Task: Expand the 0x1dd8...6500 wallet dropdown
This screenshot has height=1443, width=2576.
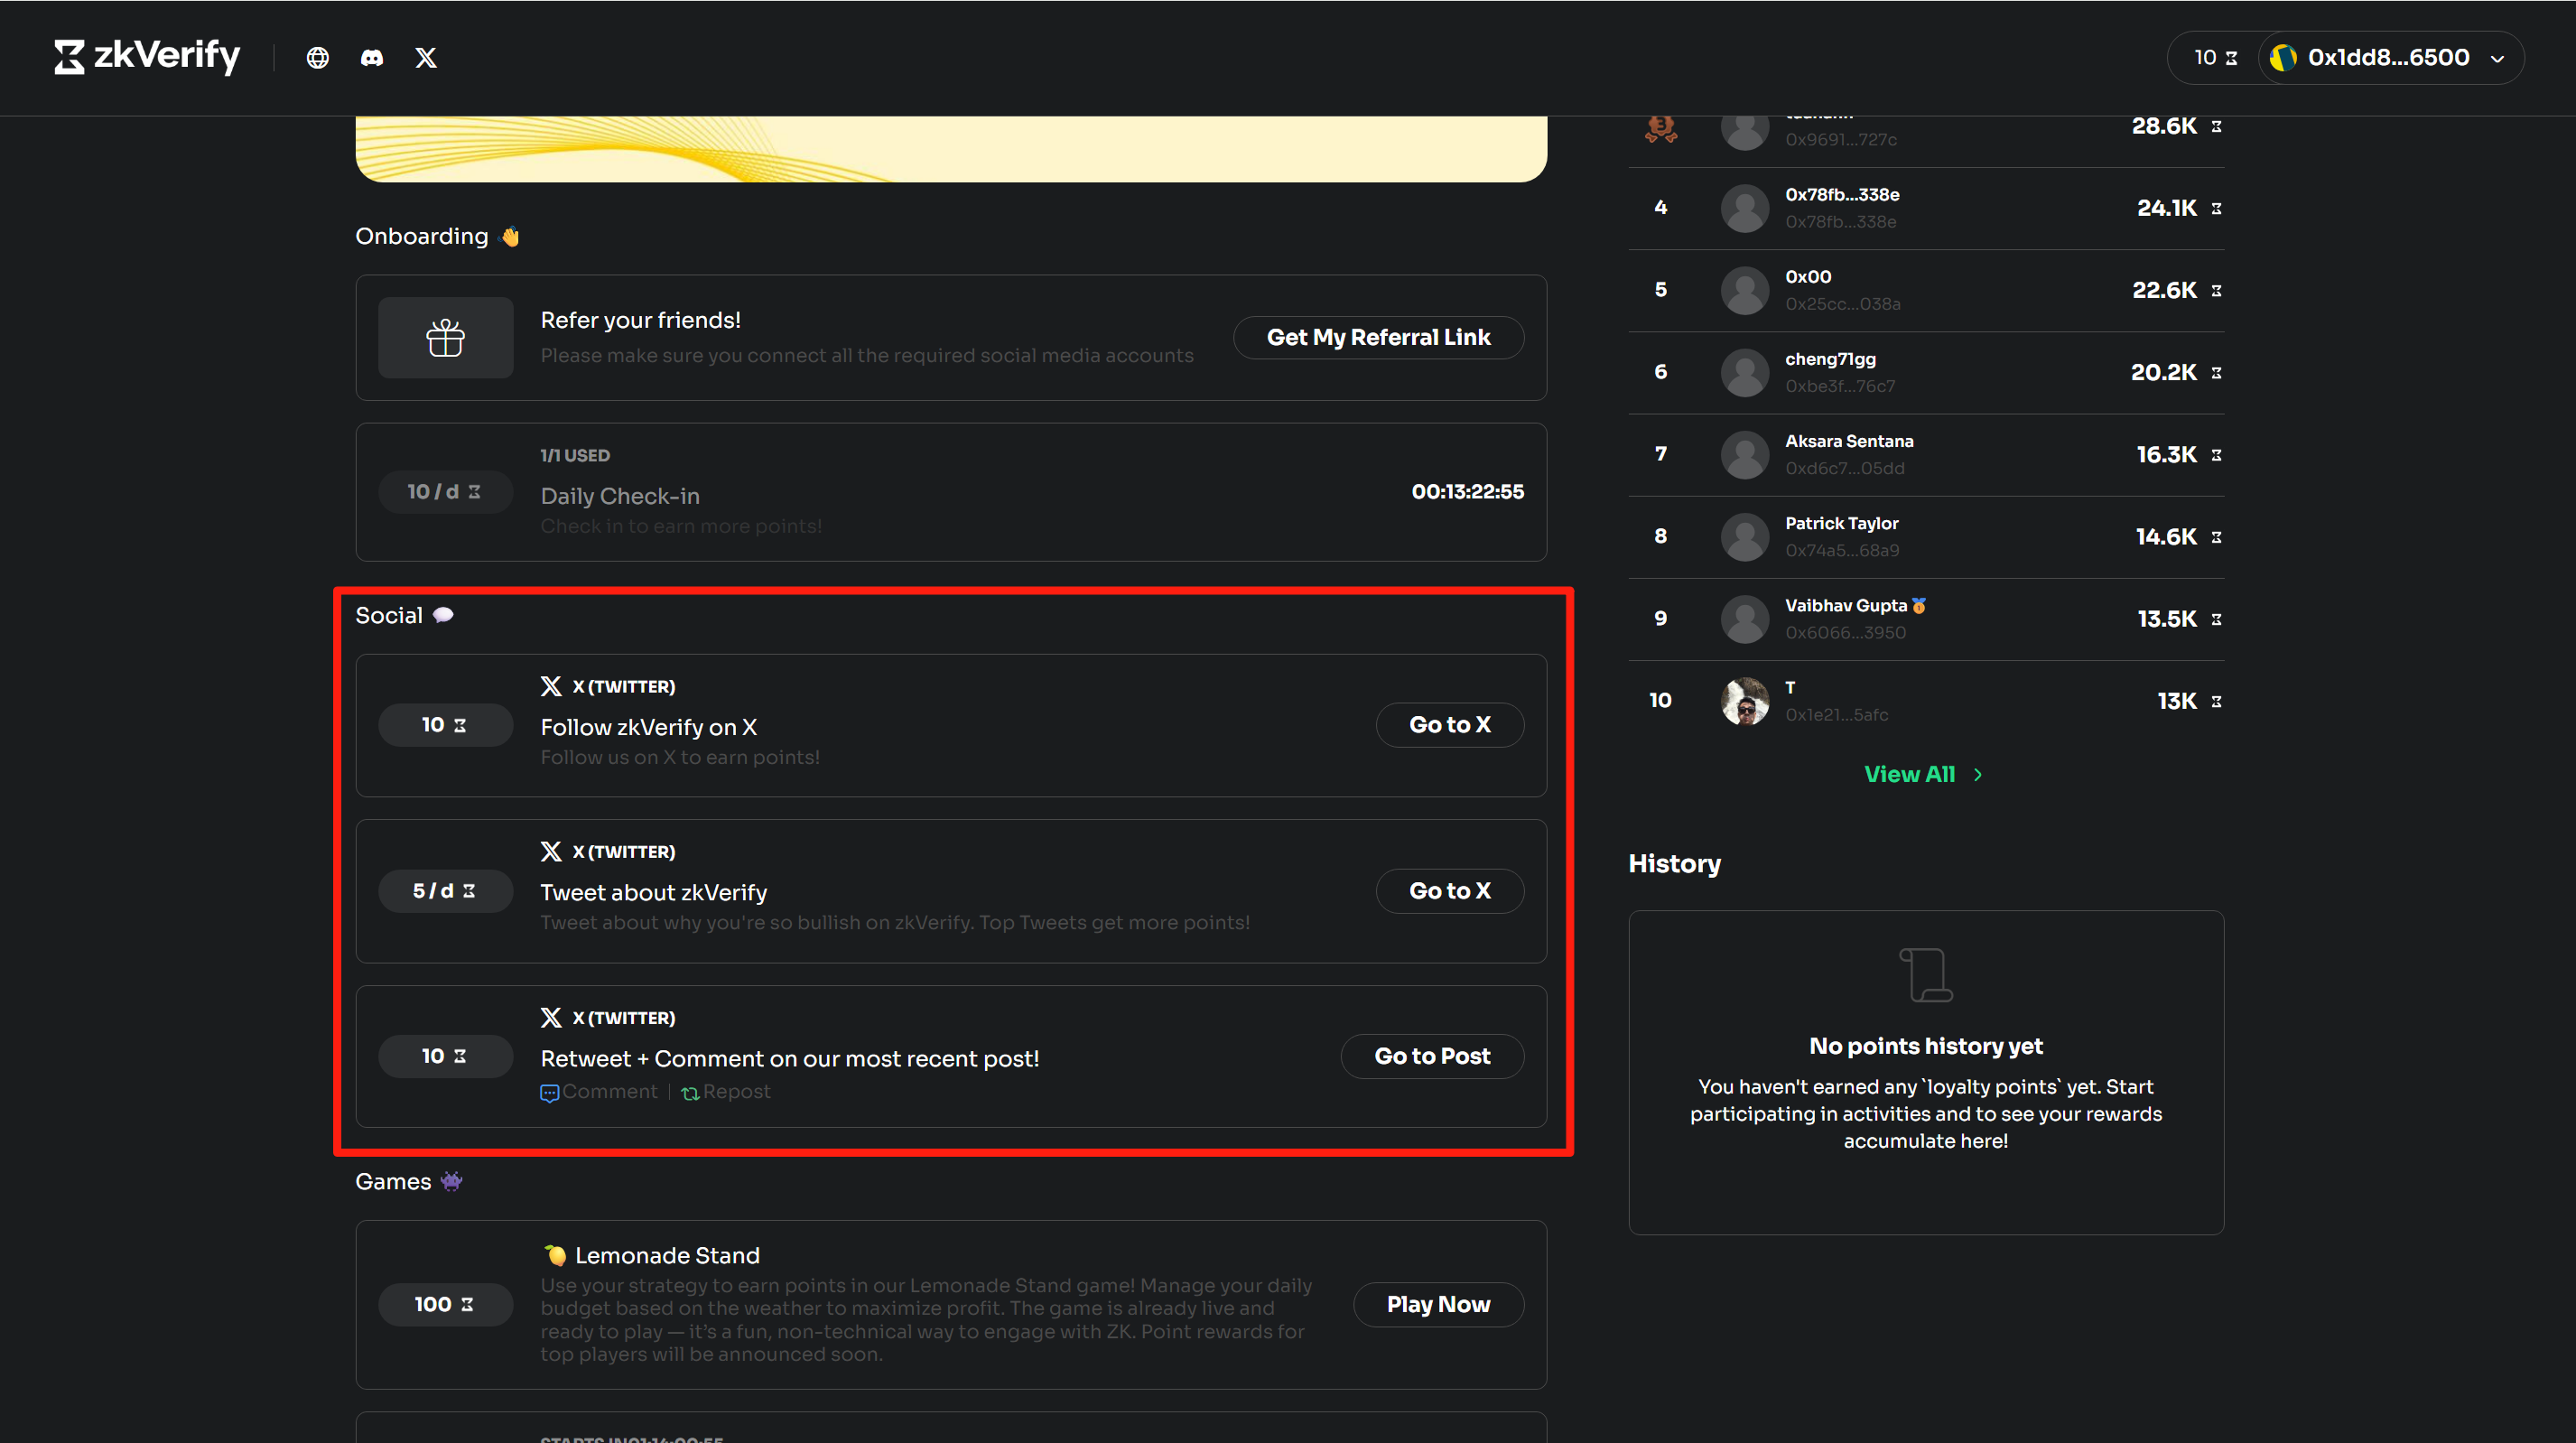Action: click(x=2497, y=58)
